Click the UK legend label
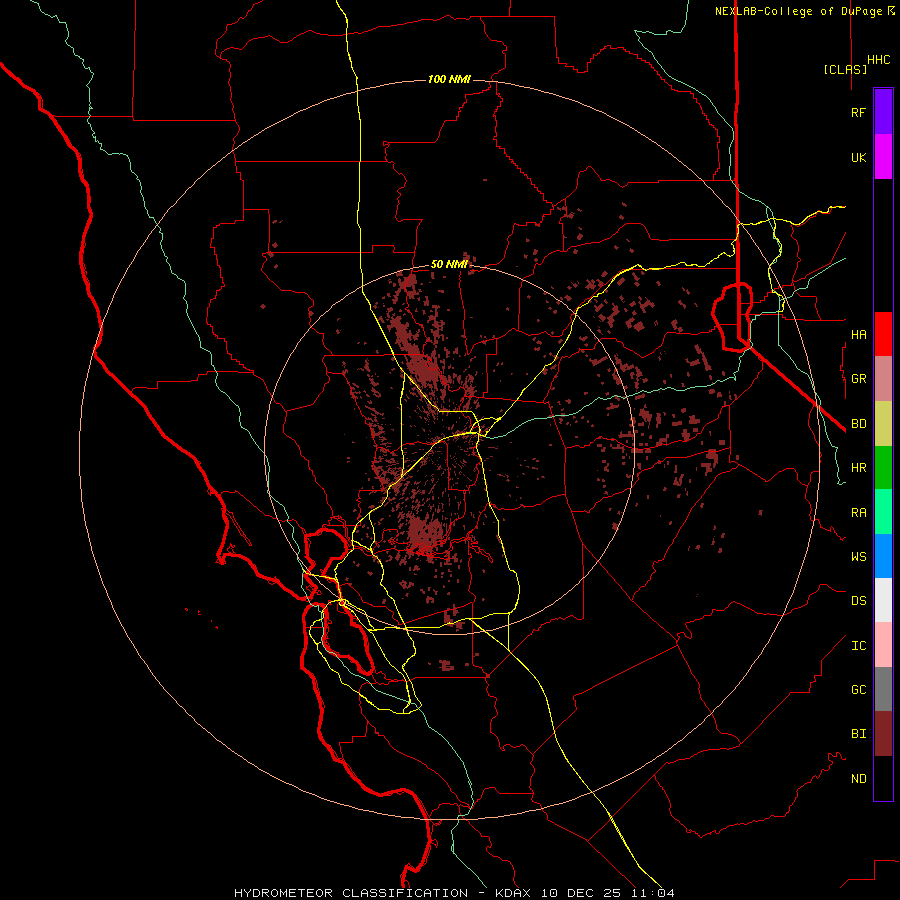This screenshot has width=900, height=900. [858, 158]
